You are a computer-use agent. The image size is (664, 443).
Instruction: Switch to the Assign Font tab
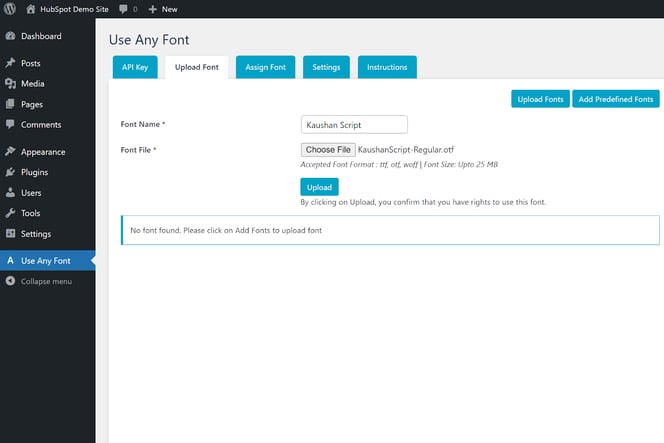click(266, 67)
